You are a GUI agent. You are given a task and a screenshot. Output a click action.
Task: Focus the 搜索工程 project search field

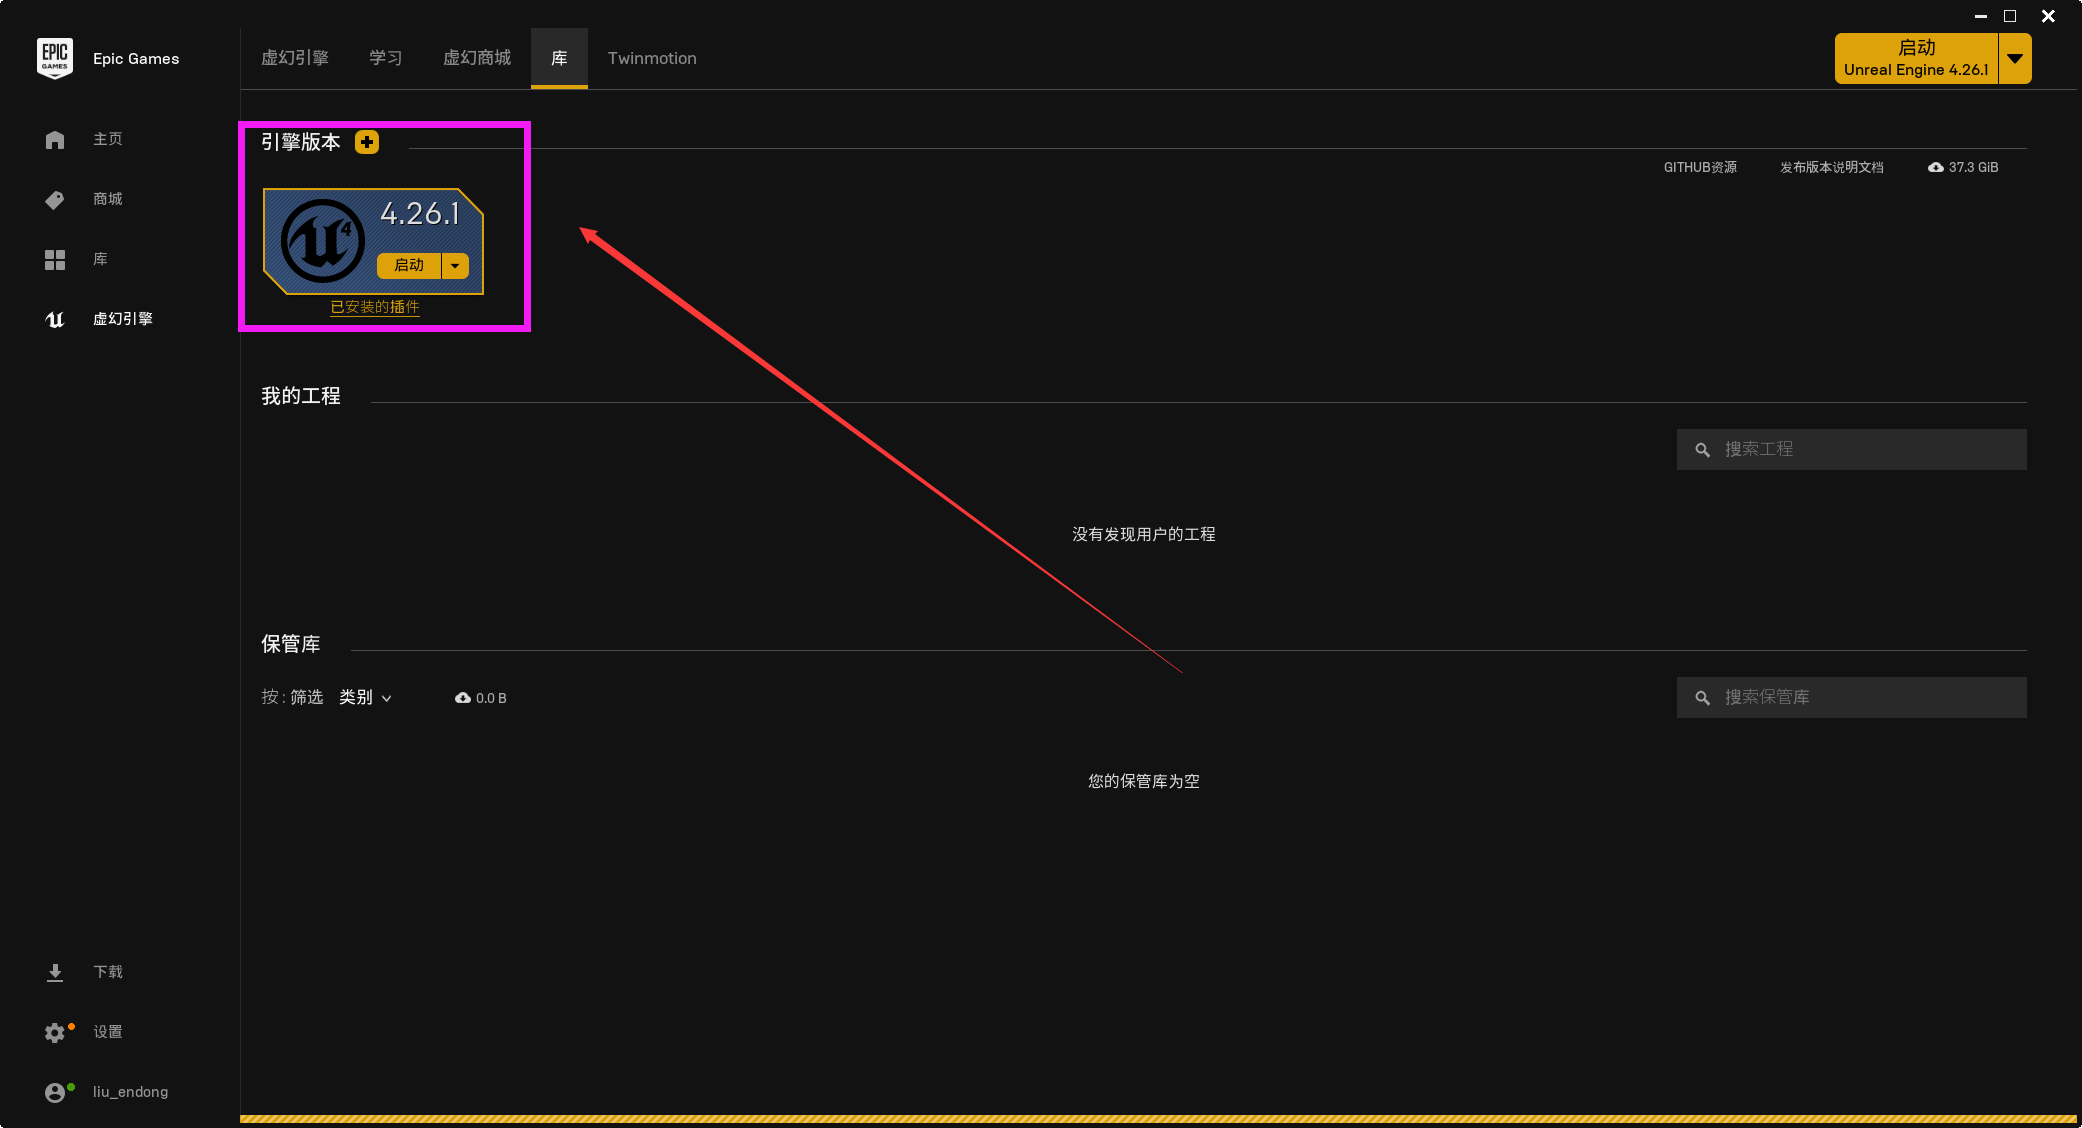pos(1852,450)
